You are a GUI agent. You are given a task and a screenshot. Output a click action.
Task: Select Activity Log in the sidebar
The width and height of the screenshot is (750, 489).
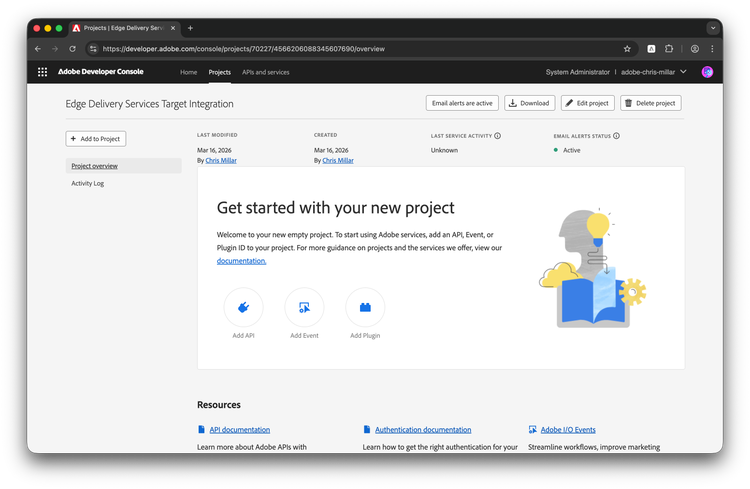pyautogui.click(x=88, y=183)
